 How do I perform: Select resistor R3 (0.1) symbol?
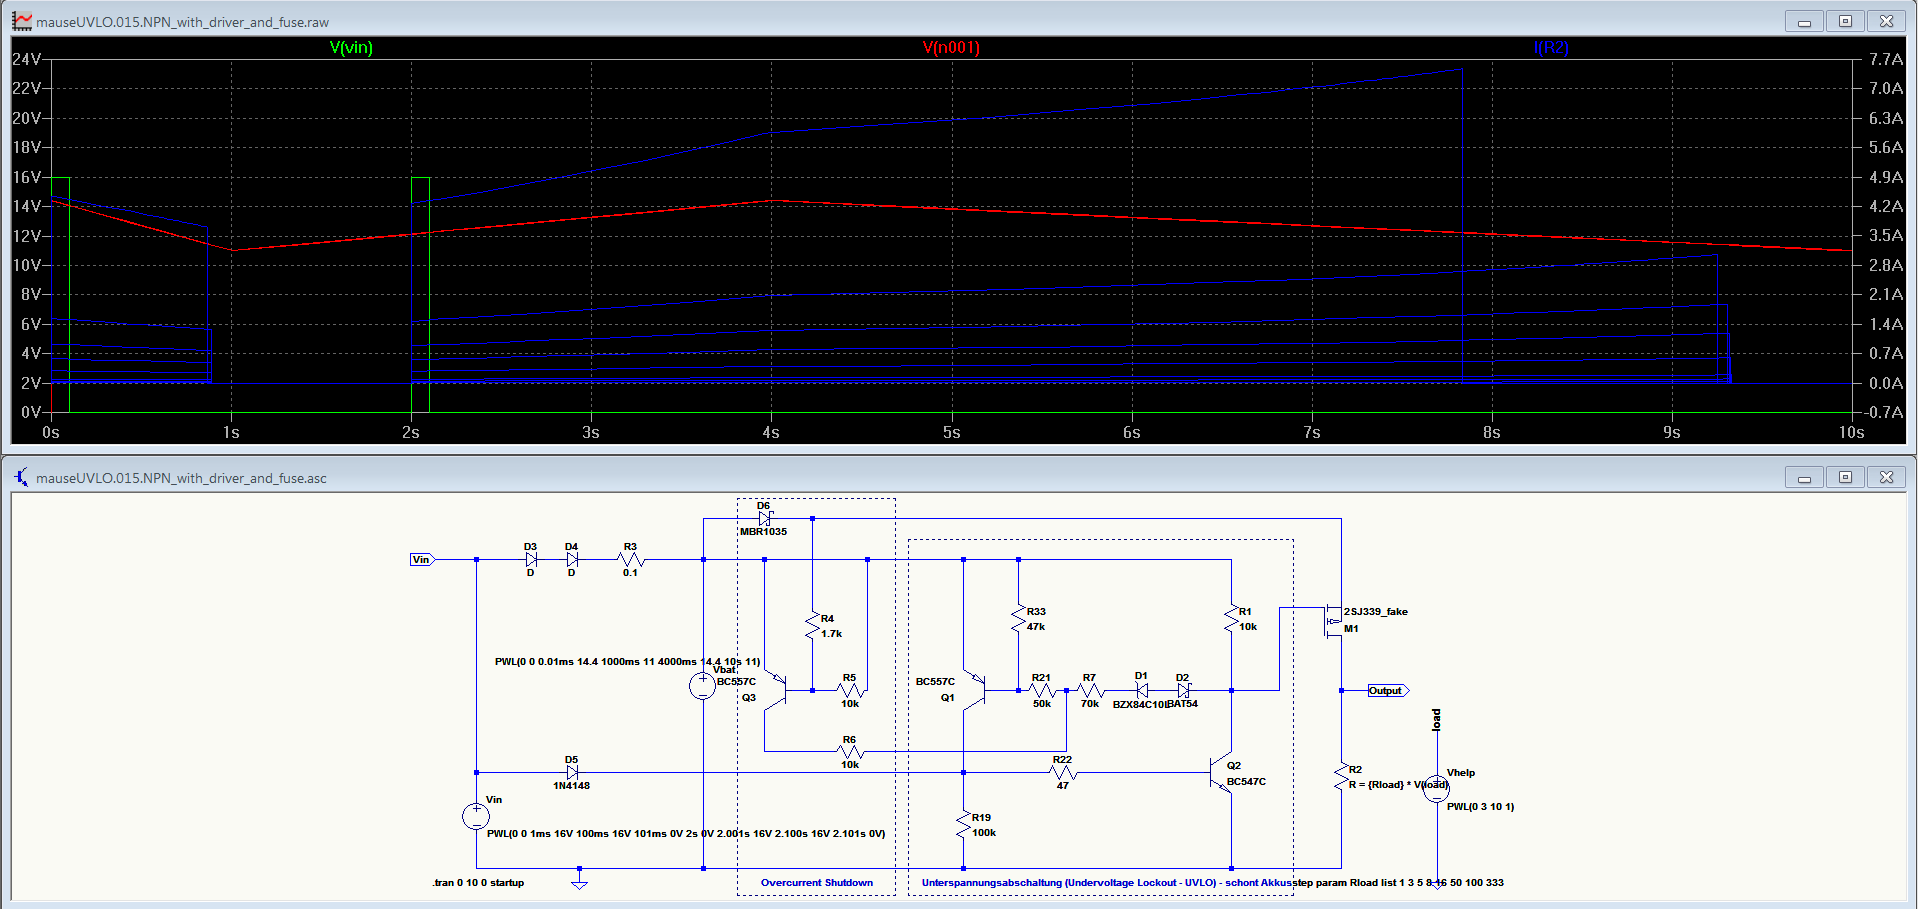pyautogui.click(x=631, y=560)
